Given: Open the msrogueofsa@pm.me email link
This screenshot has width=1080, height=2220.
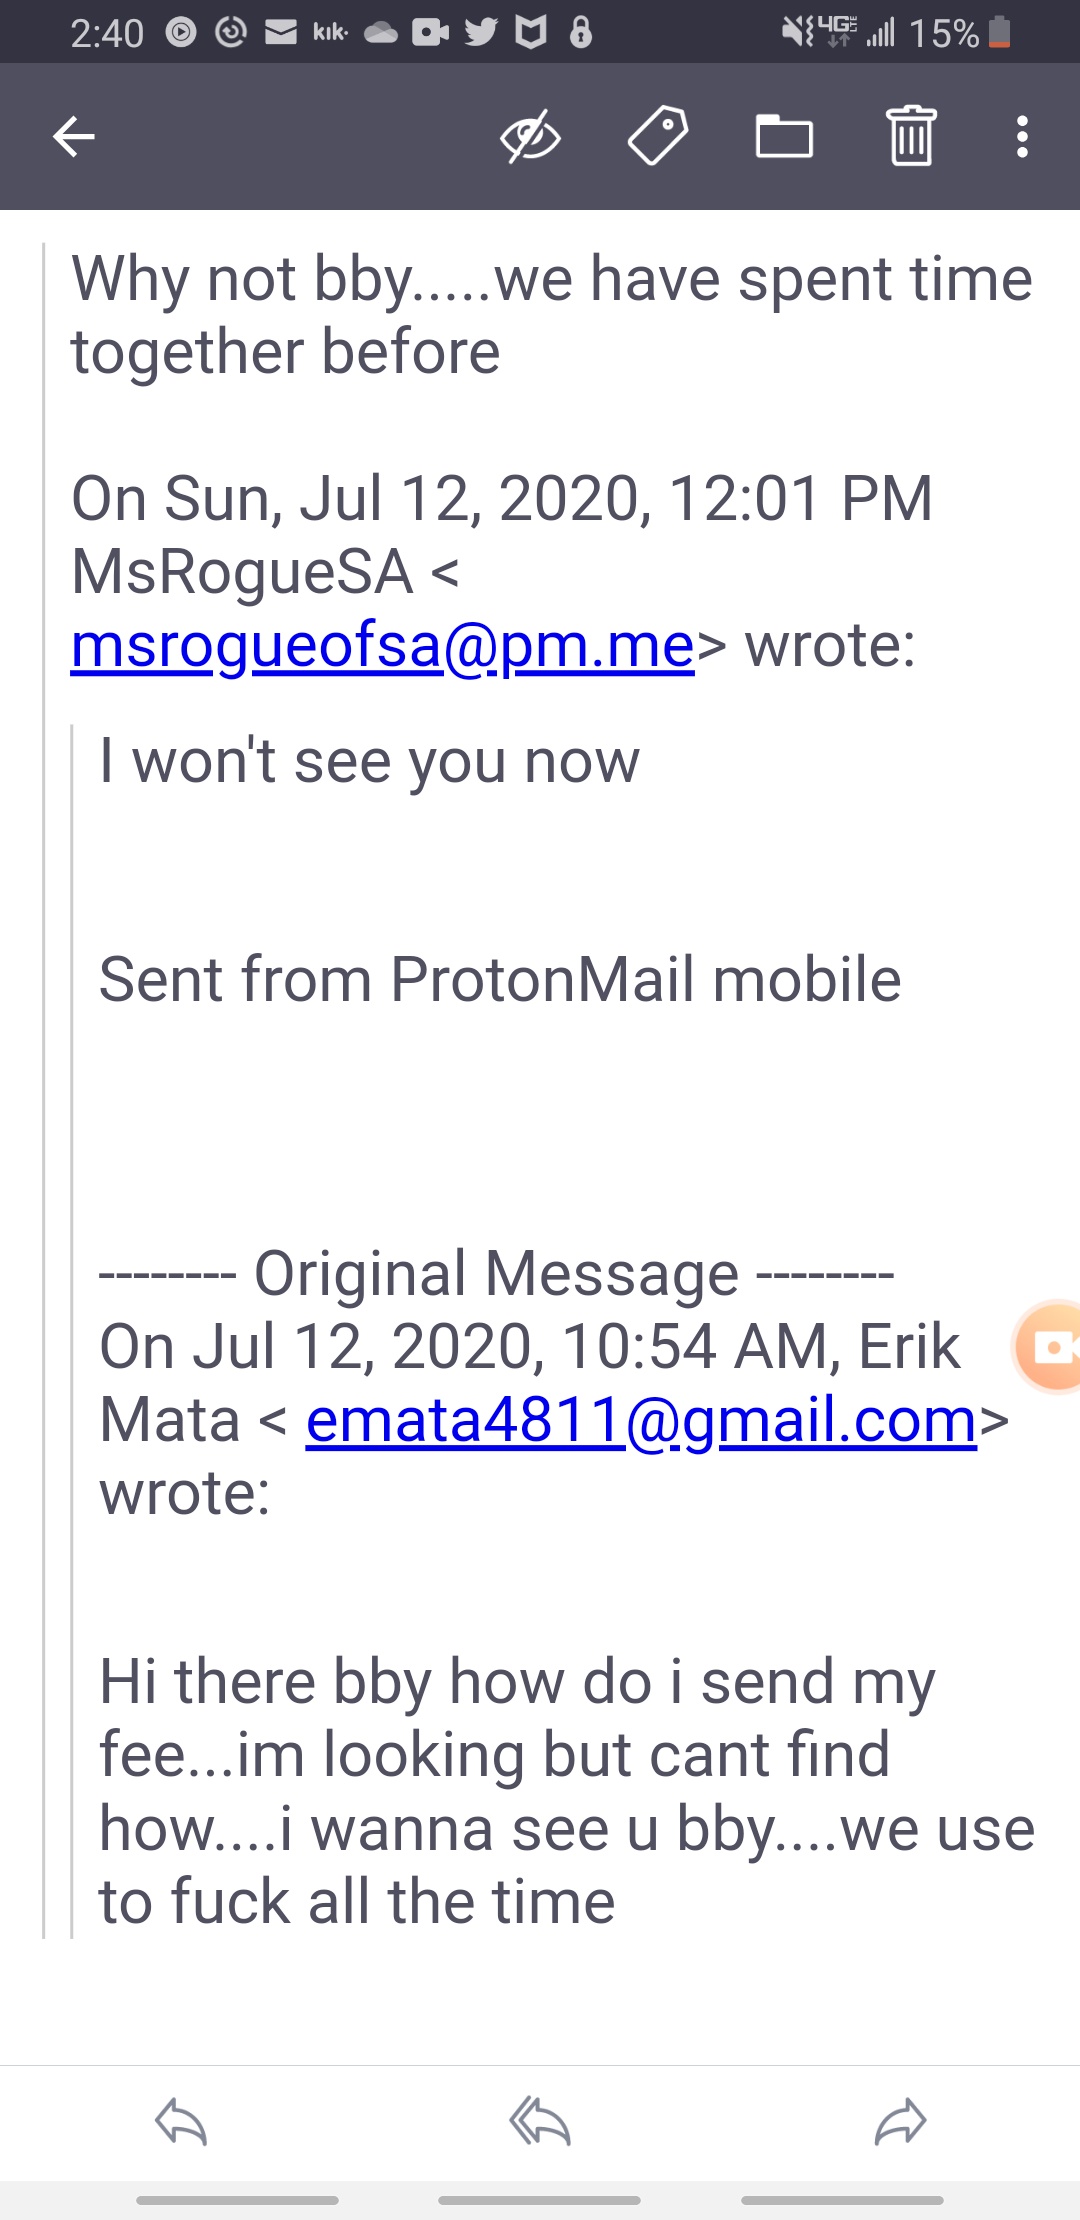Looking at the screenshot, I should (x=382, y=646).
